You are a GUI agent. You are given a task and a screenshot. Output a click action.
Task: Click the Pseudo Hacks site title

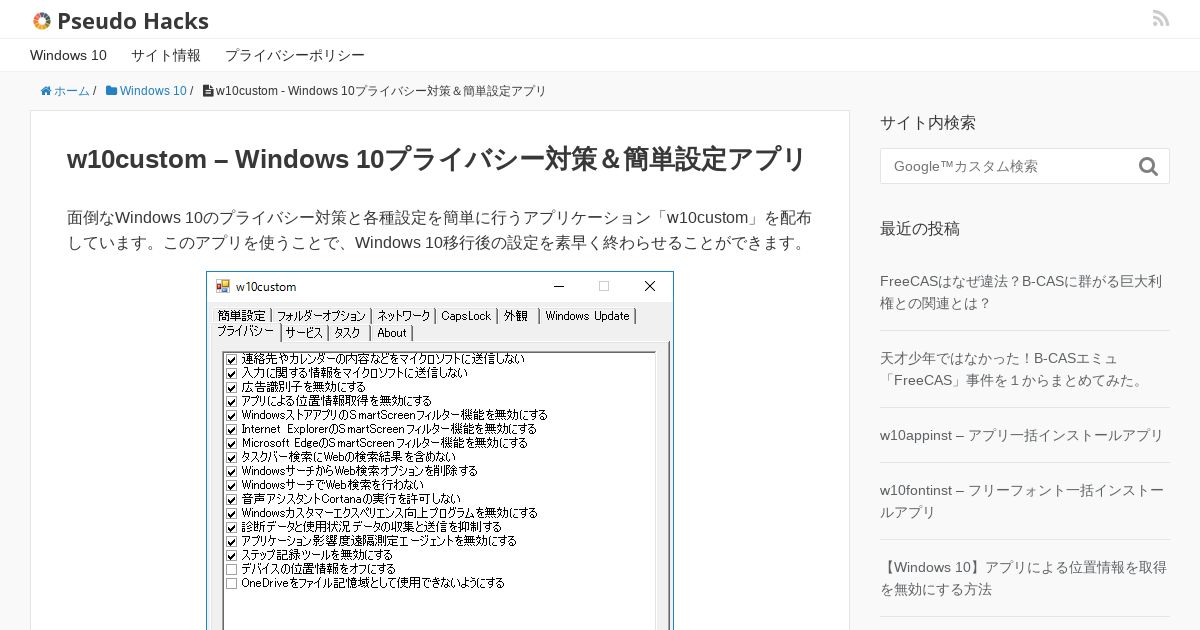pyautogui.click(x=133, y=21)
